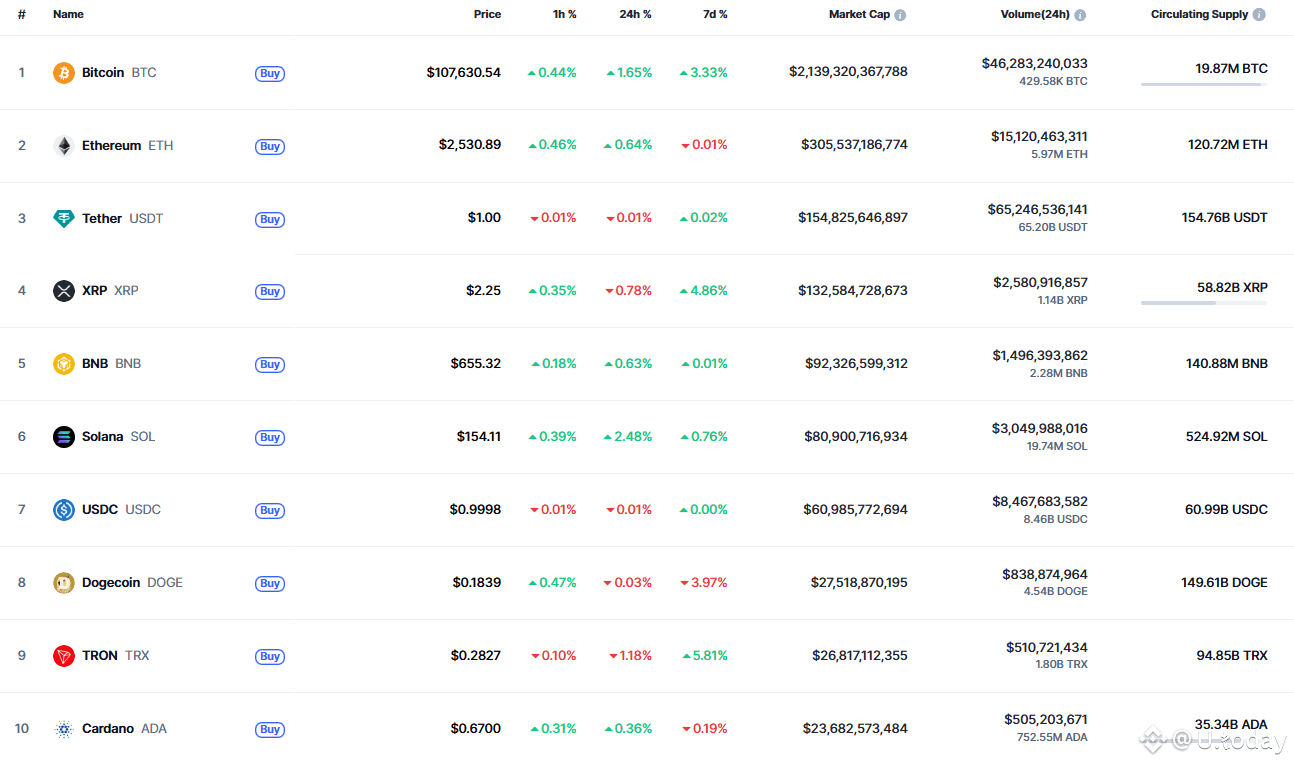Open the Market Cap info icon
Screen dimensions: 1294x765
click(900, 15)
